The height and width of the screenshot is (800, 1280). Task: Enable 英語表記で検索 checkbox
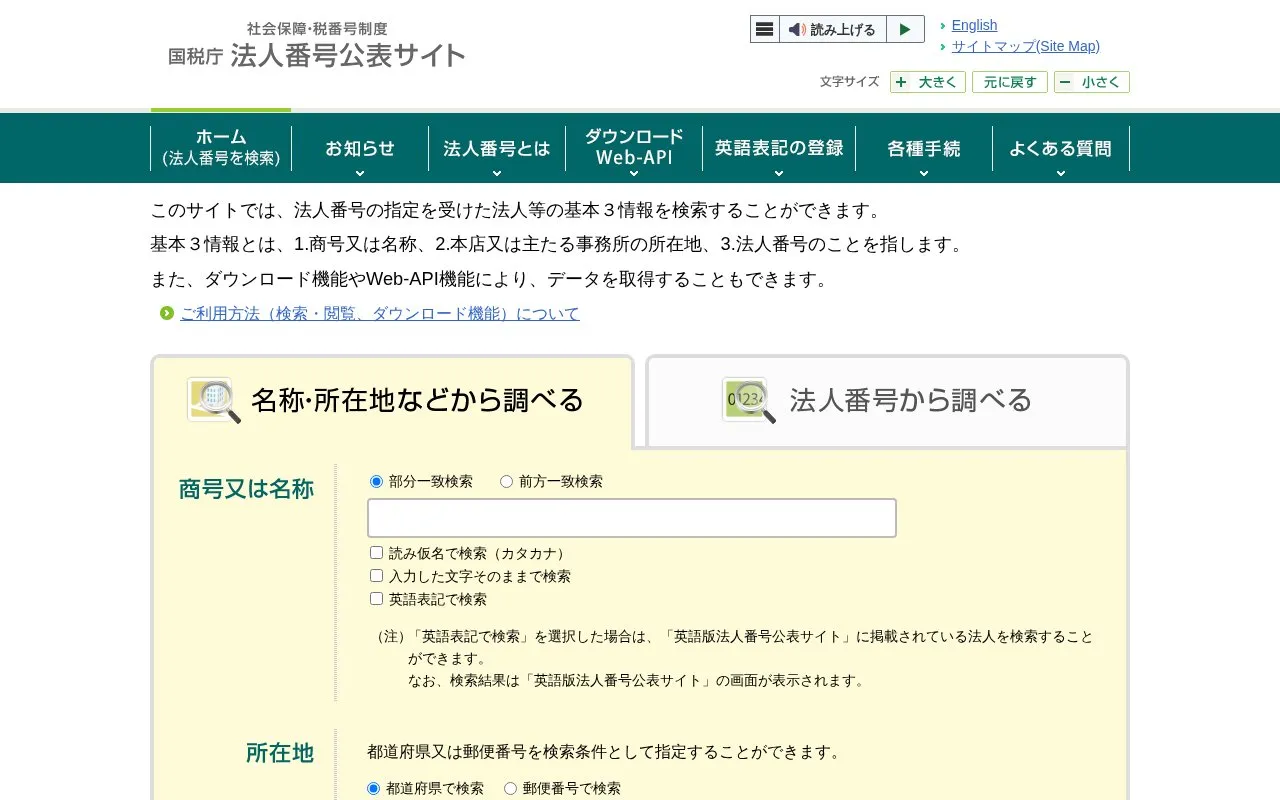377,598
